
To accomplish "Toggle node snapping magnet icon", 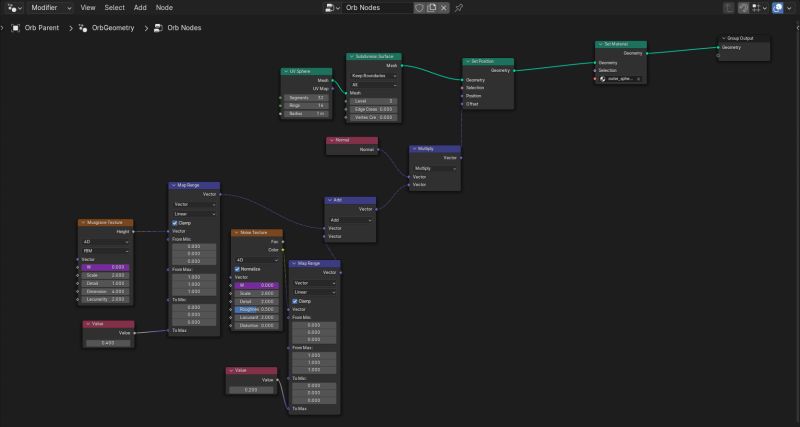I will (743, 8).
